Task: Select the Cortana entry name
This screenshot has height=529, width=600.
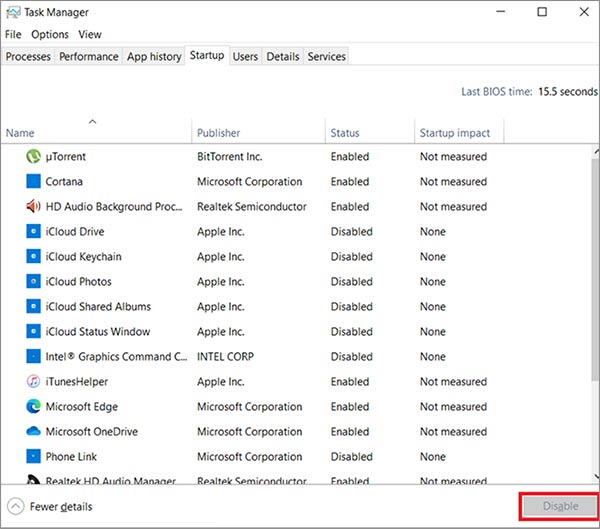Action: 64,181
